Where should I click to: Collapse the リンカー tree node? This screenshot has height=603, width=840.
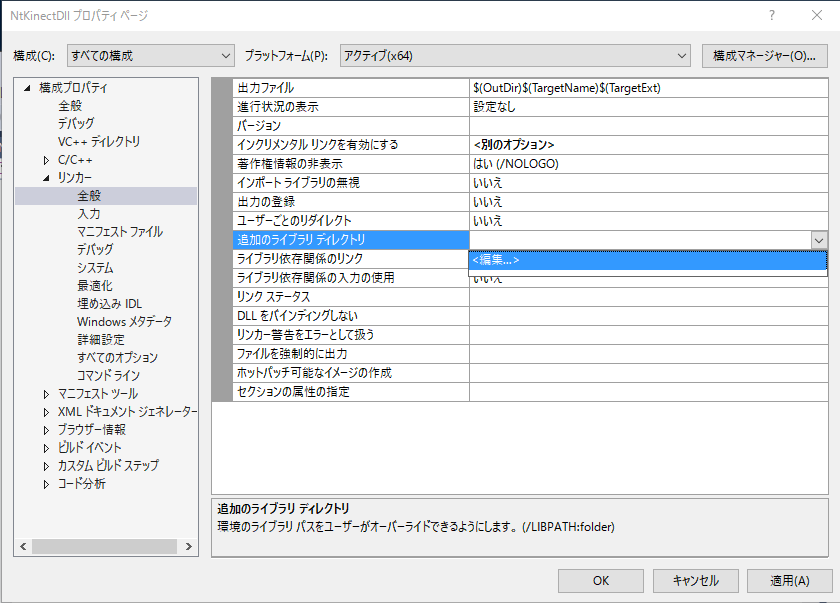pos(46,178)
